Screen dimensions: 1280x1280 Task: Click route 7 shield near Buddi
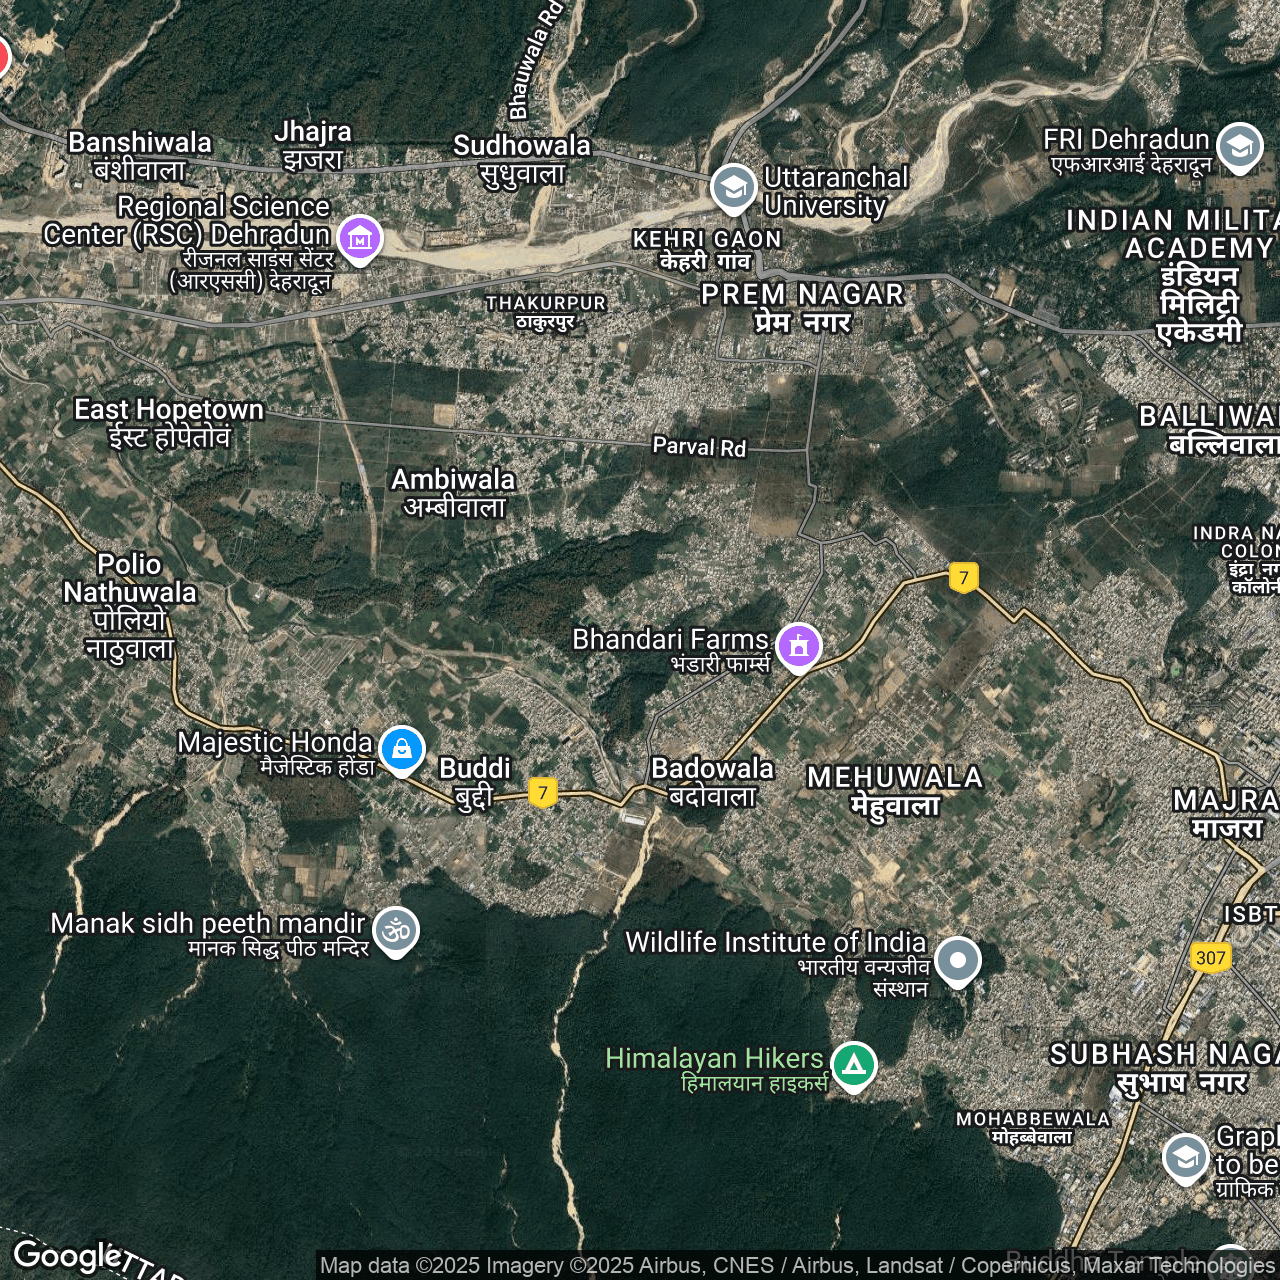543,793
